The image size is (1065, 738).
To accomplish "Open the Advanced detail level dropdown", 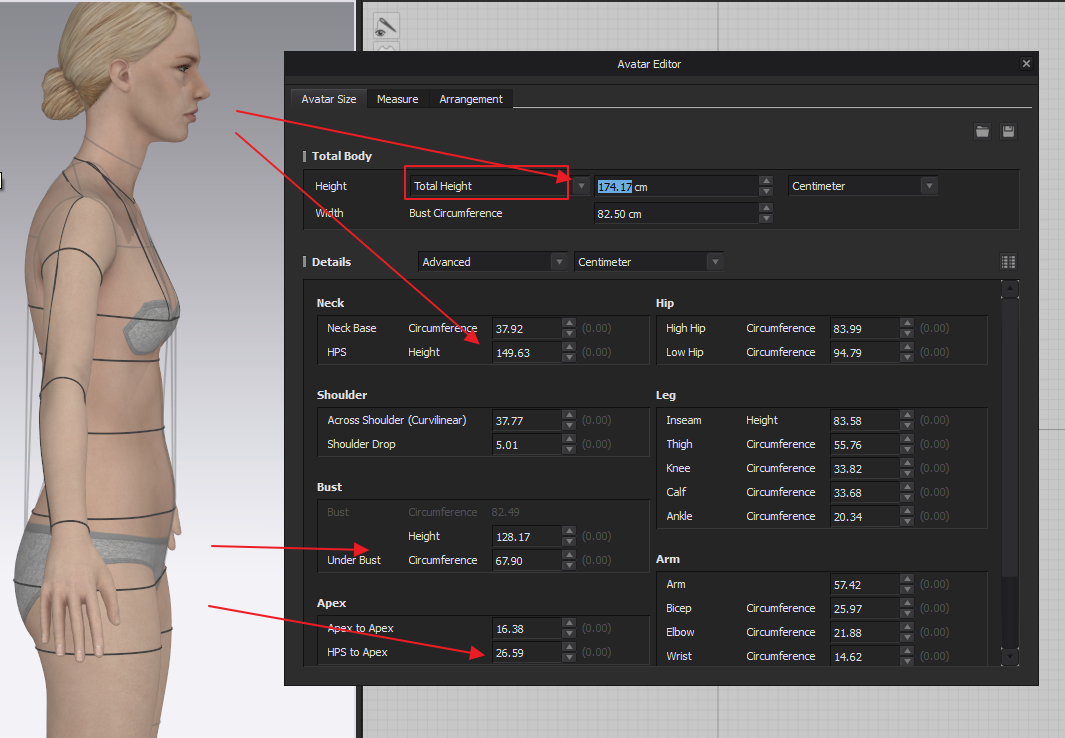I will (492, 261).
